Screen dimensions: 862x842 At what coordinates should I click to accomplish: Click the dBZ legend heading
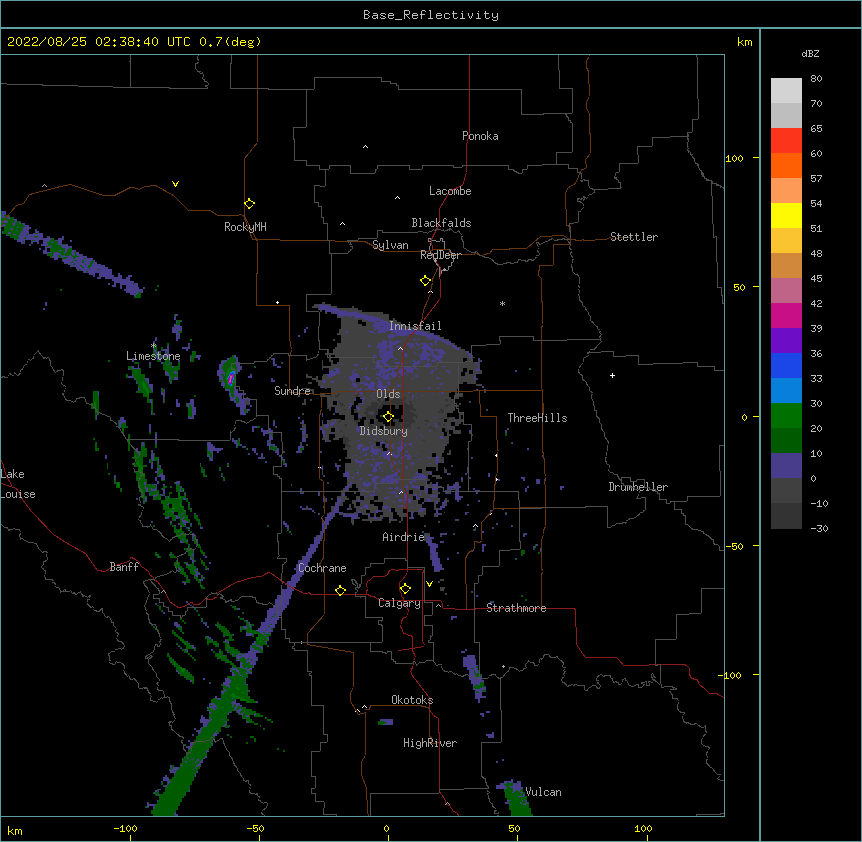point(810,53)
